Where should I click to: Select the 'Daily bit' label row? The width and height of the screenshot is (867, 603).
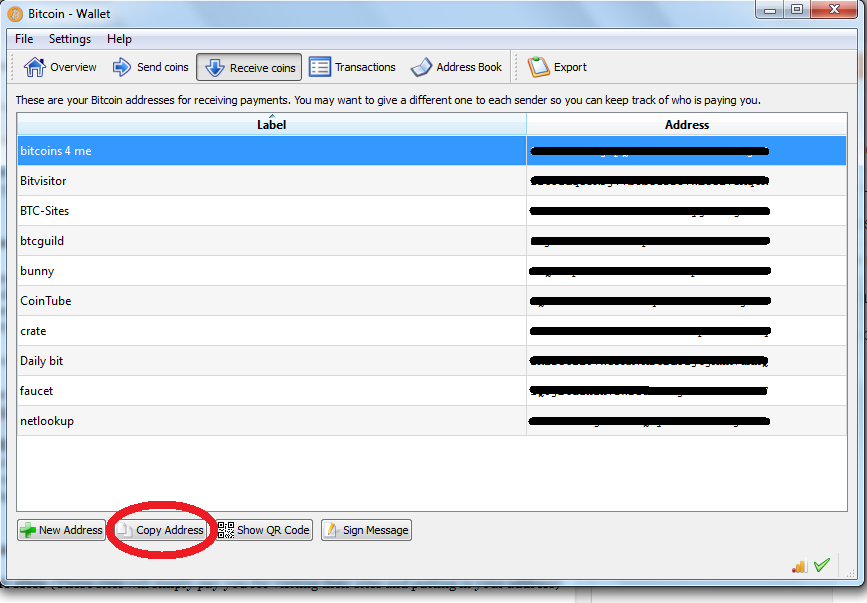click(x=271, y=361)
